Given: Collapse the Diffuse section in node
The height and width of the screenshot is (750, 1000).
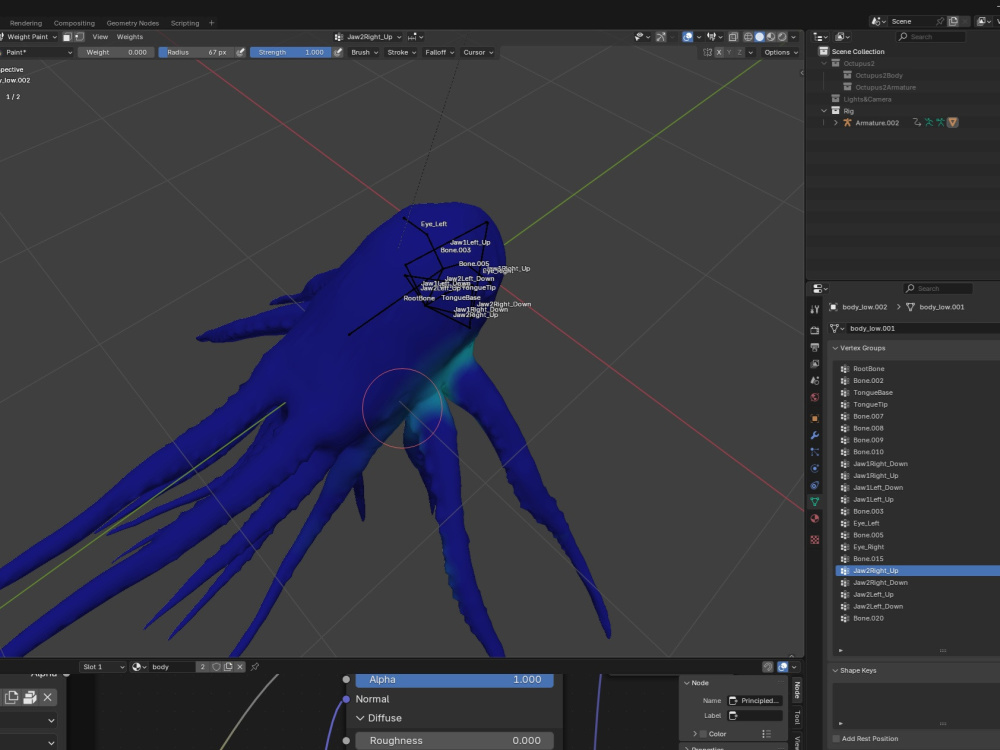Looking at the screenshot, I should (360, 718).
